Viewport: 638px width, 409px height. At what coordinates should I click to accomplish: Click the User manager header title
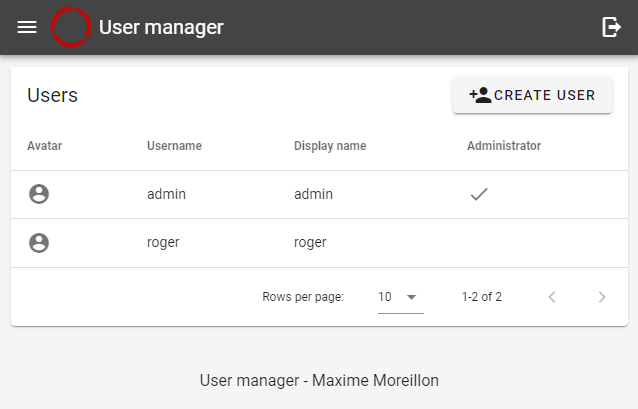(161, 27)
